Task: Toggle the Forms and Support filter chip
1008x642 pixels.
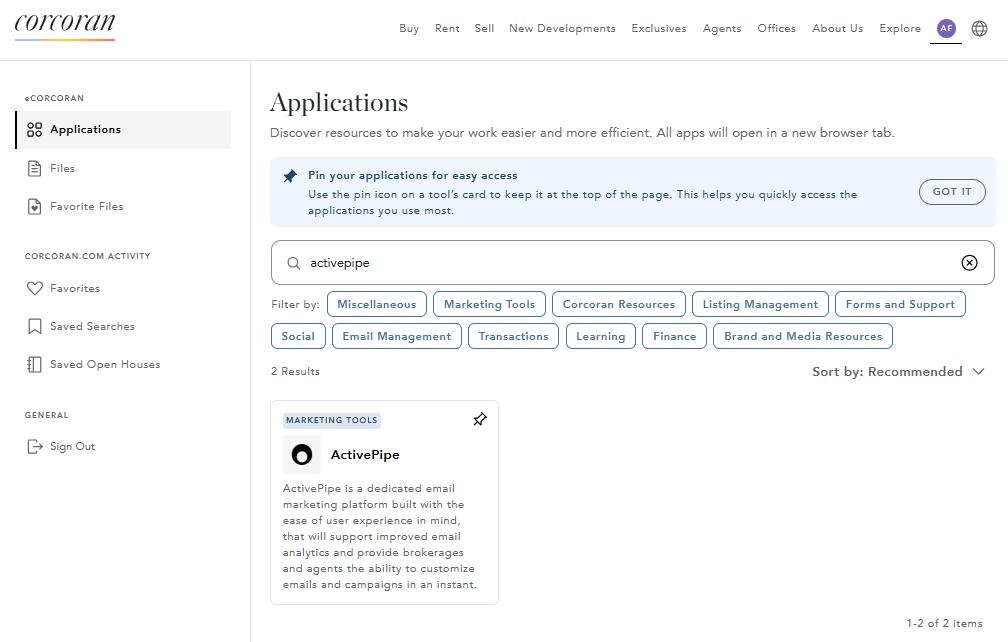Action: point(900,304)
